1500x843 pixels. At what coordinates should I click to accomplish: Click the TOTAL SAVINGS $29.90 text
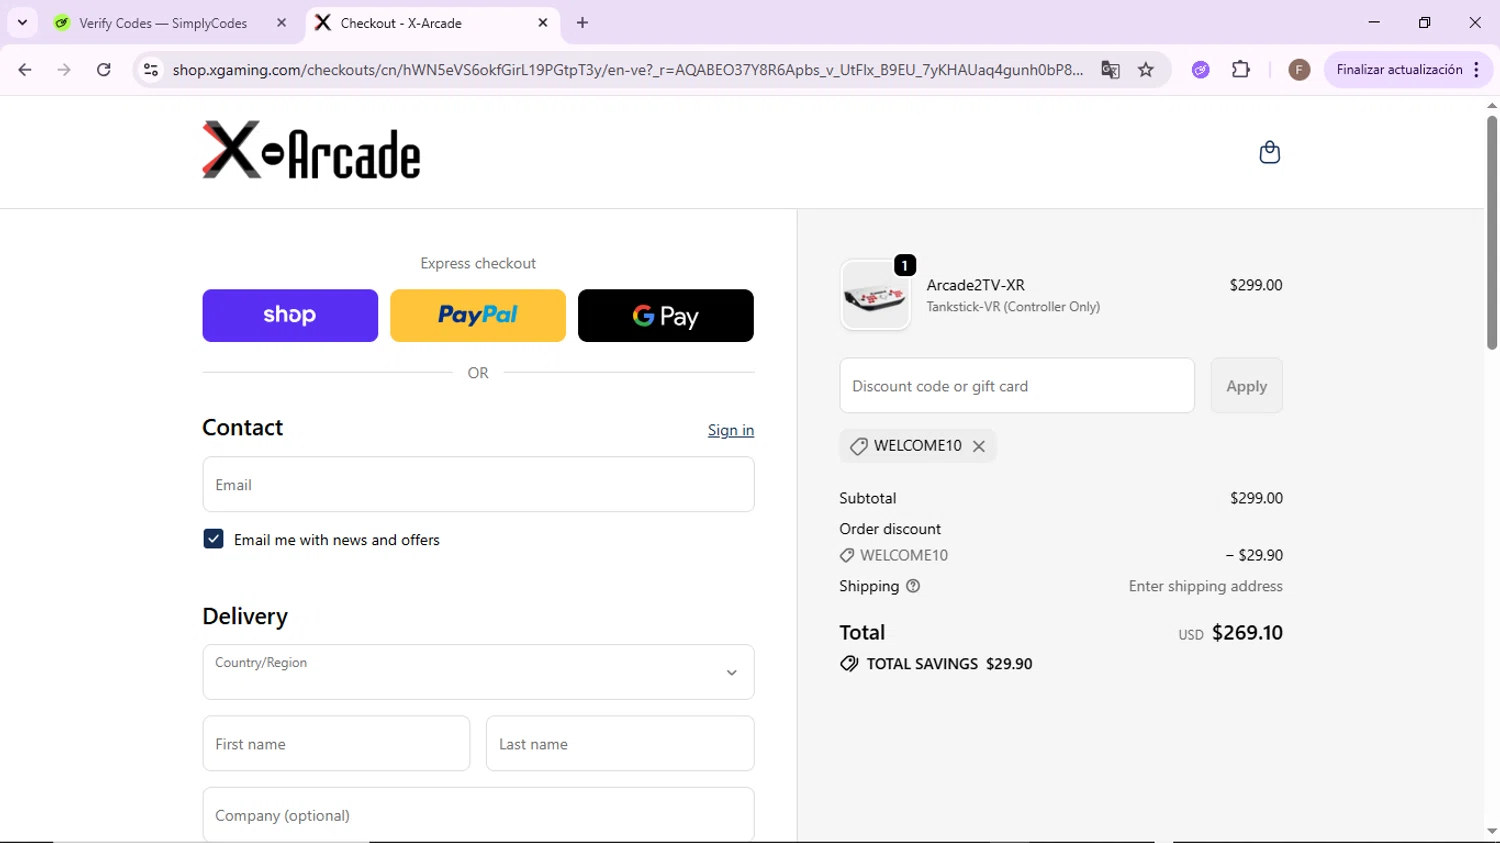pyautogui.click(x=949, y=664)
